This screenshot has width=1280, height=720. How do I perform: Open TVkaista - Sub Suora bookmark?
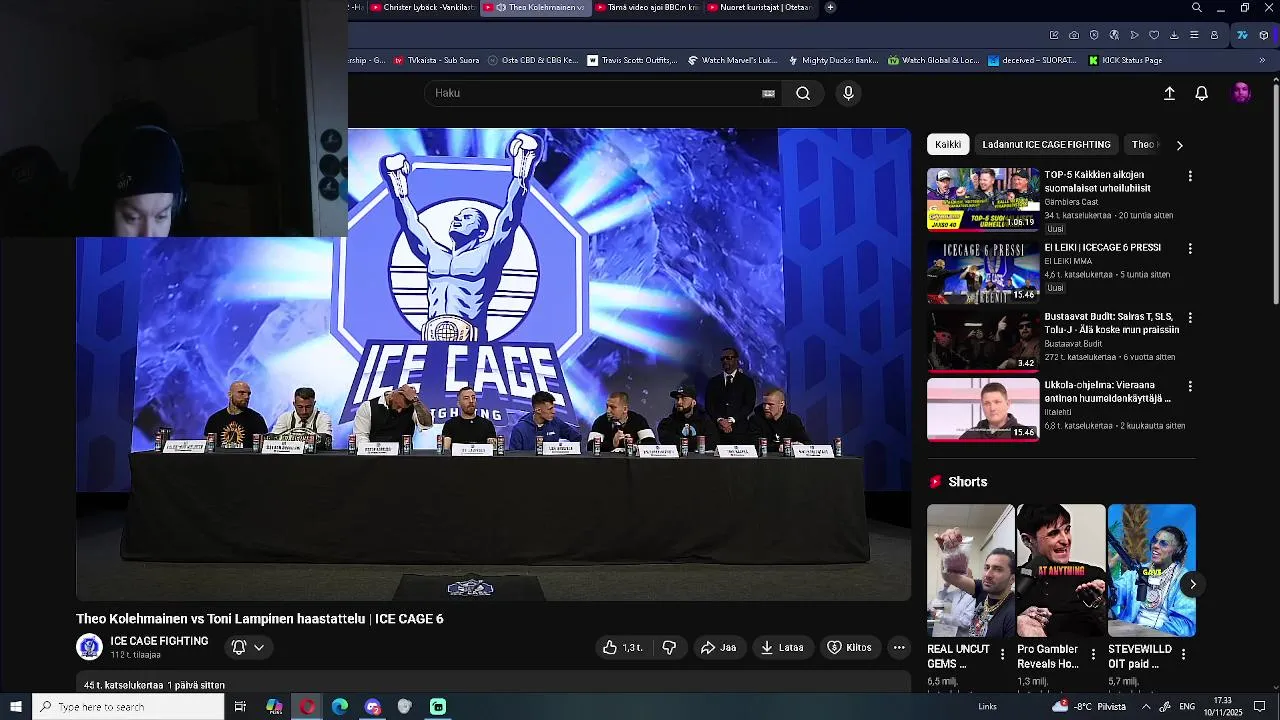coord(436,60)
